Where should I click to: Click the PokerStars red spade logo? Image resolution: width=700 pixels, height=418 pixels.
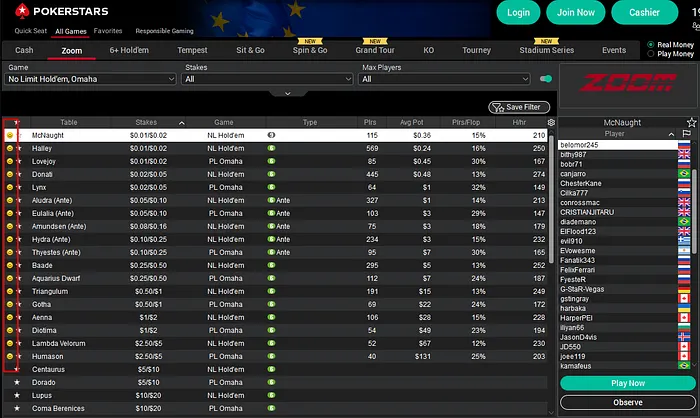pyautogui.click(x=22, y=11)
